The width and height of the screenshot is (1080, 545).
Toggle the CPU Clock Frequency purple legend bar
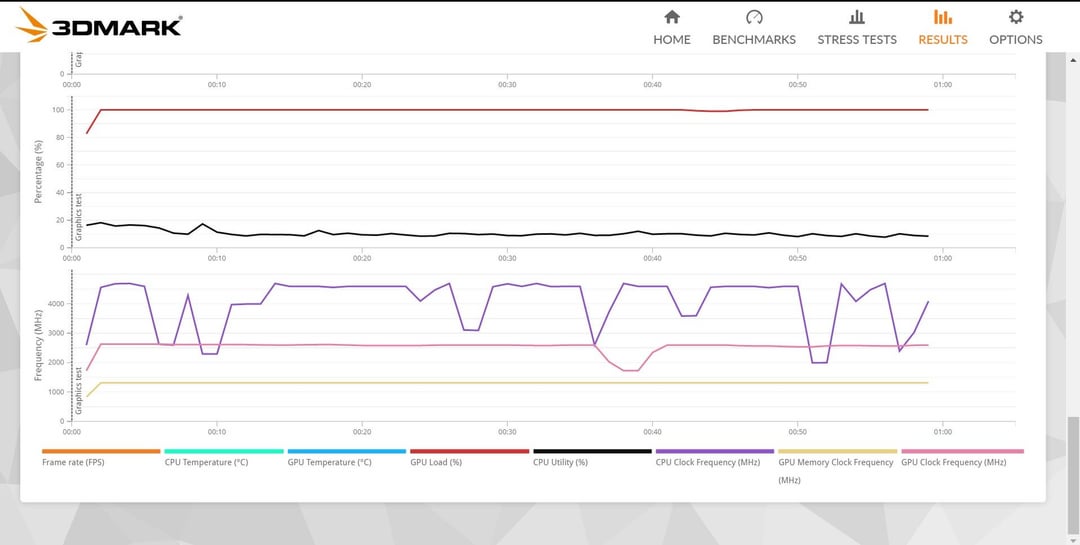click(715, 451)
